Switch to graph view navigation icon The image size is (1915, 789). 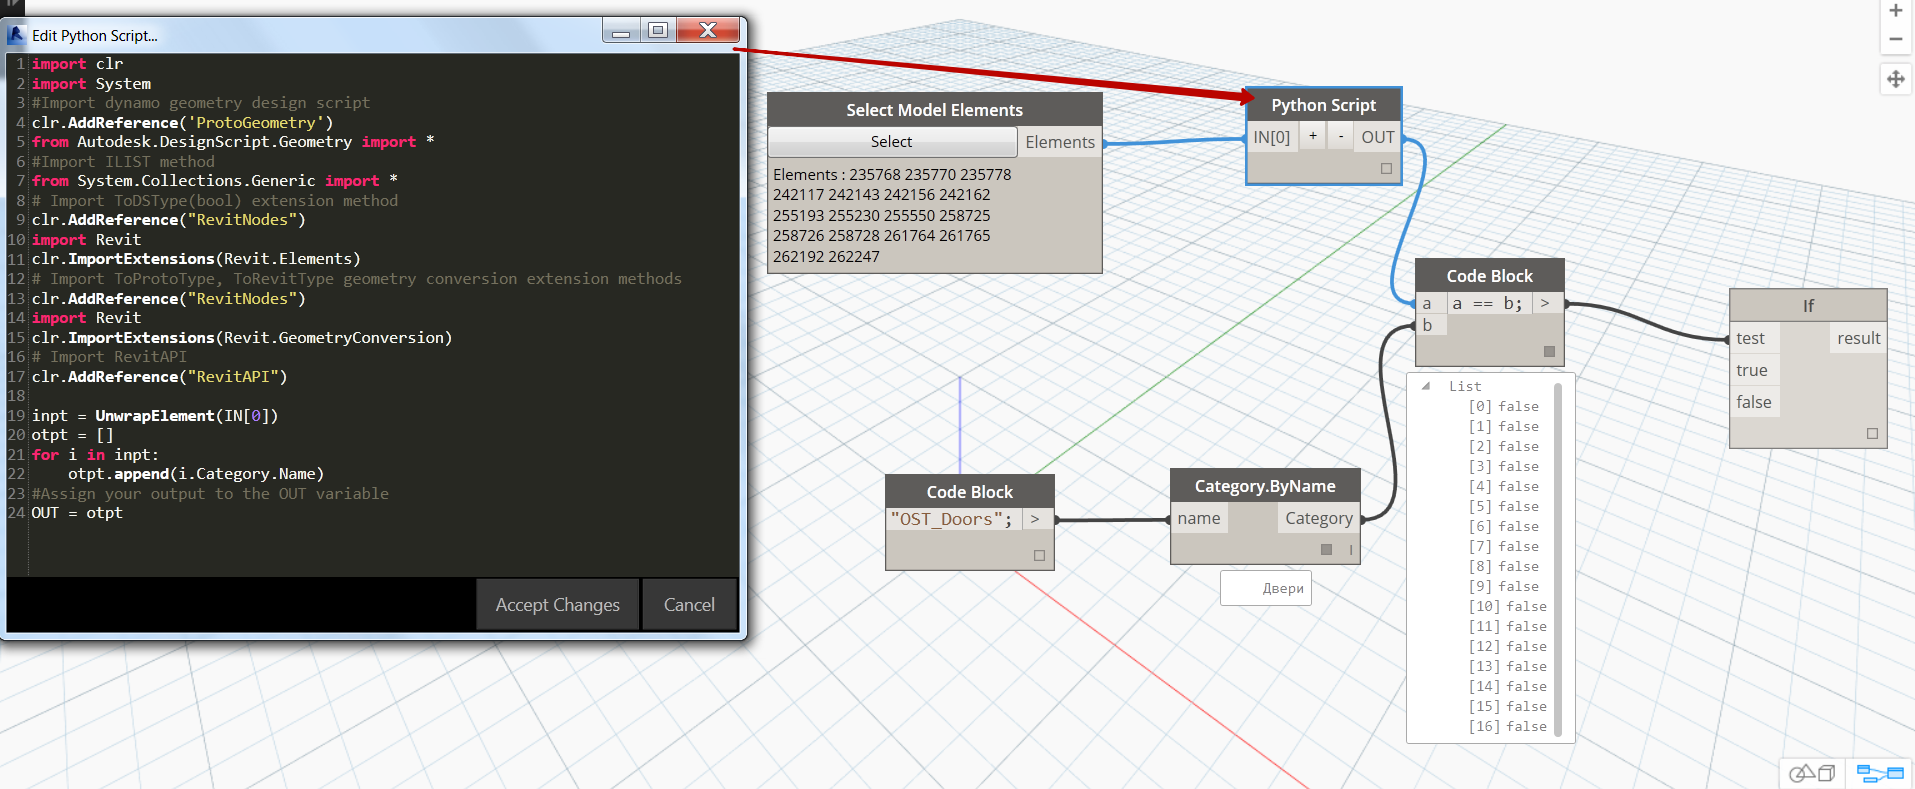[1879, 773]
